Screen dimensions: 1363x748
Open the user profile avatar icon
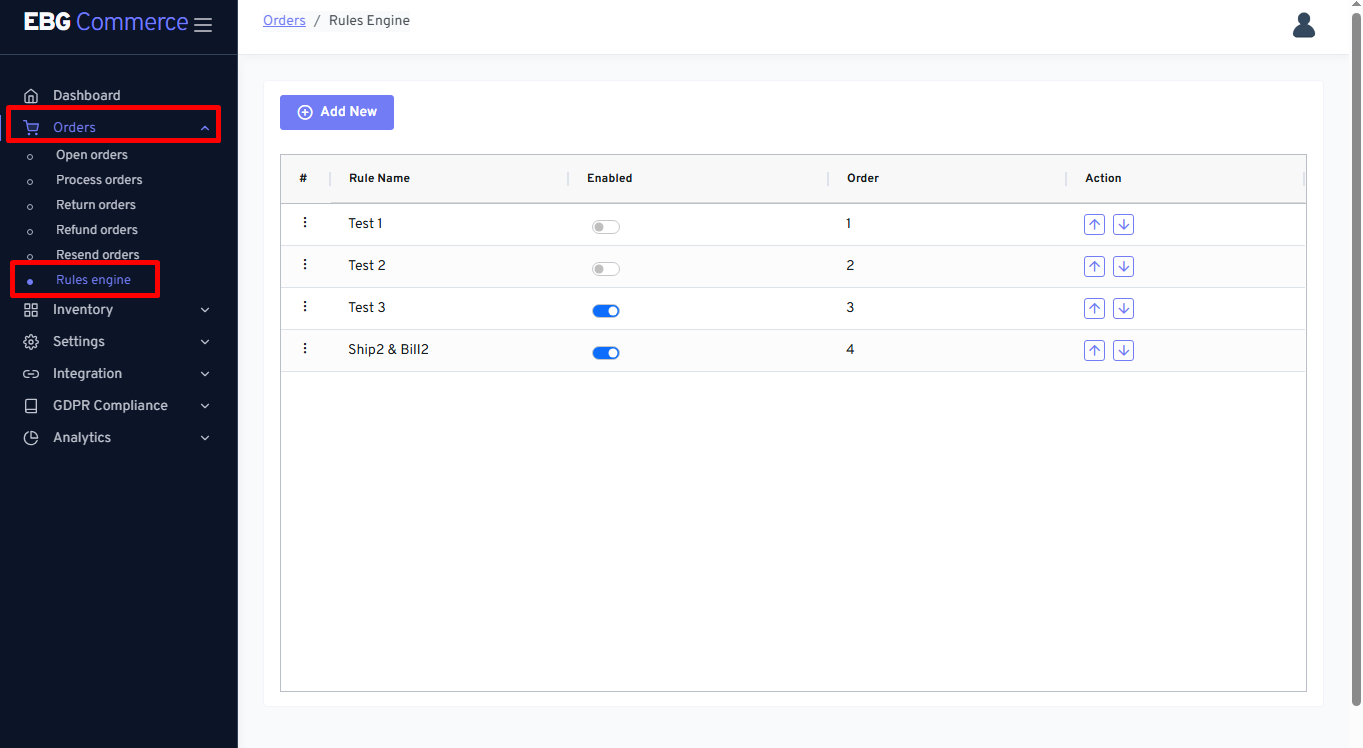1303,25
